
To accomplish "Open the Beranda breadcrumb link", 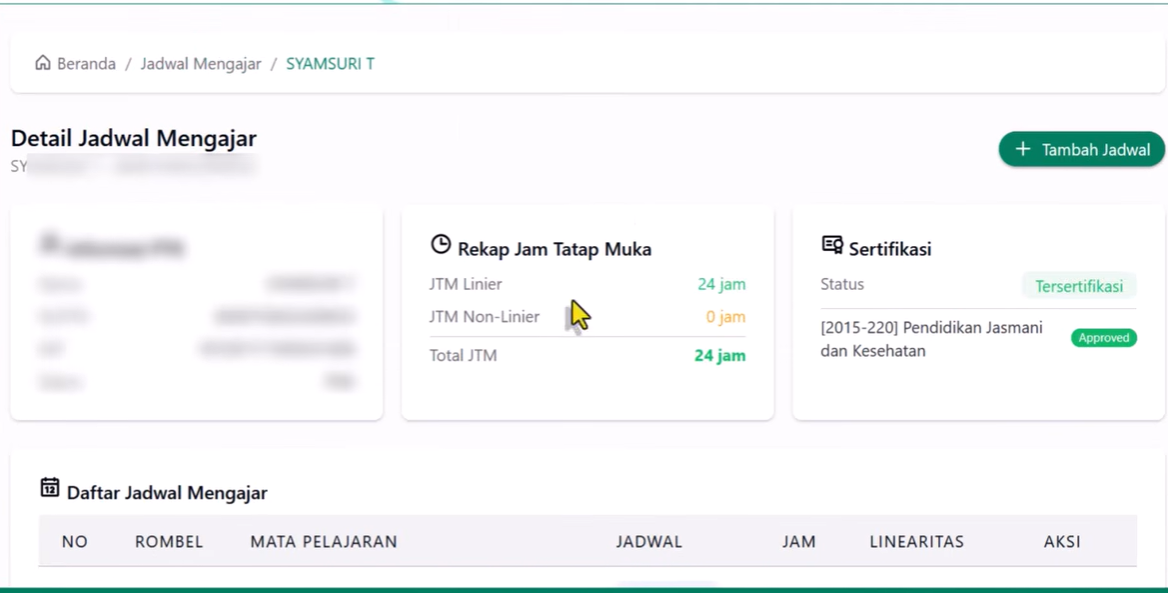I will 86,63.
